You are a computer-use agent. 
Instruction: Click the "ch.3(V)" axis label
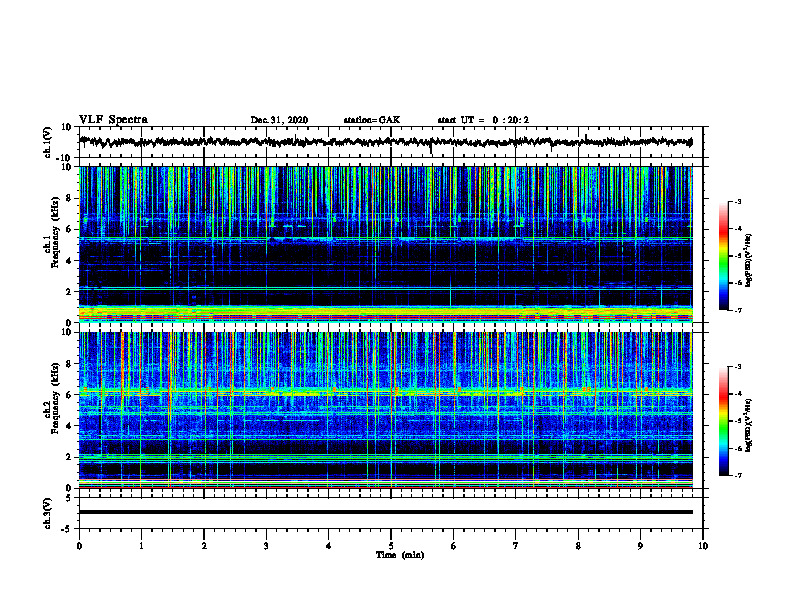click(48, 513)
